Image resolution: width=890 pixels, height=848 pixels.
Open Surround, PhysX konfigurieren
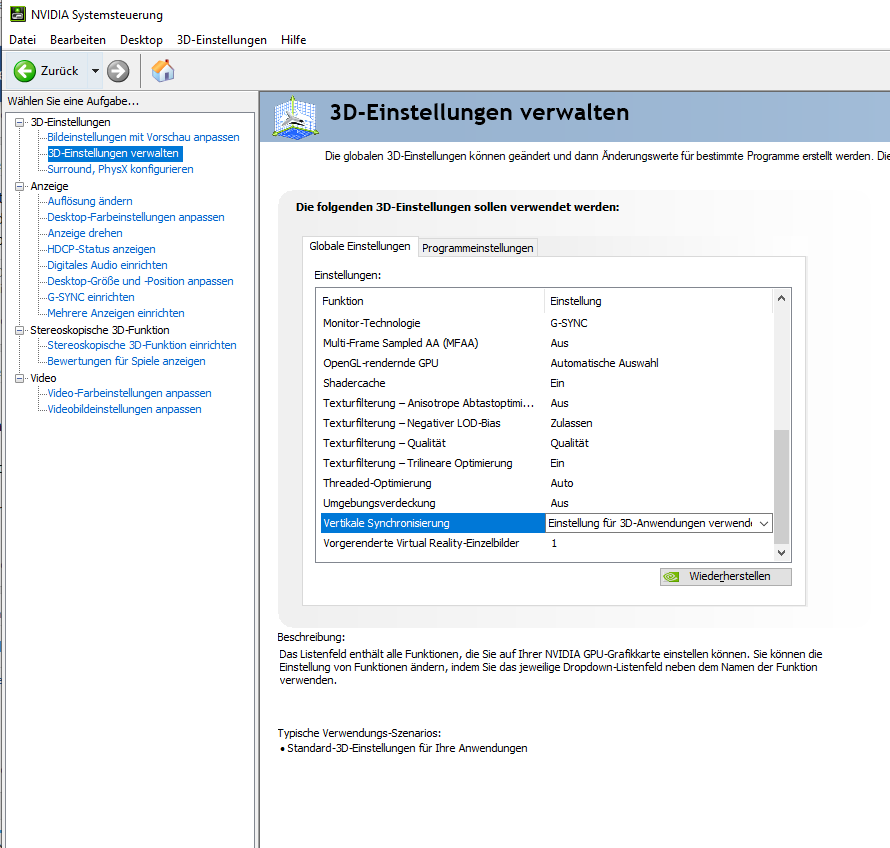coord(120,169)
